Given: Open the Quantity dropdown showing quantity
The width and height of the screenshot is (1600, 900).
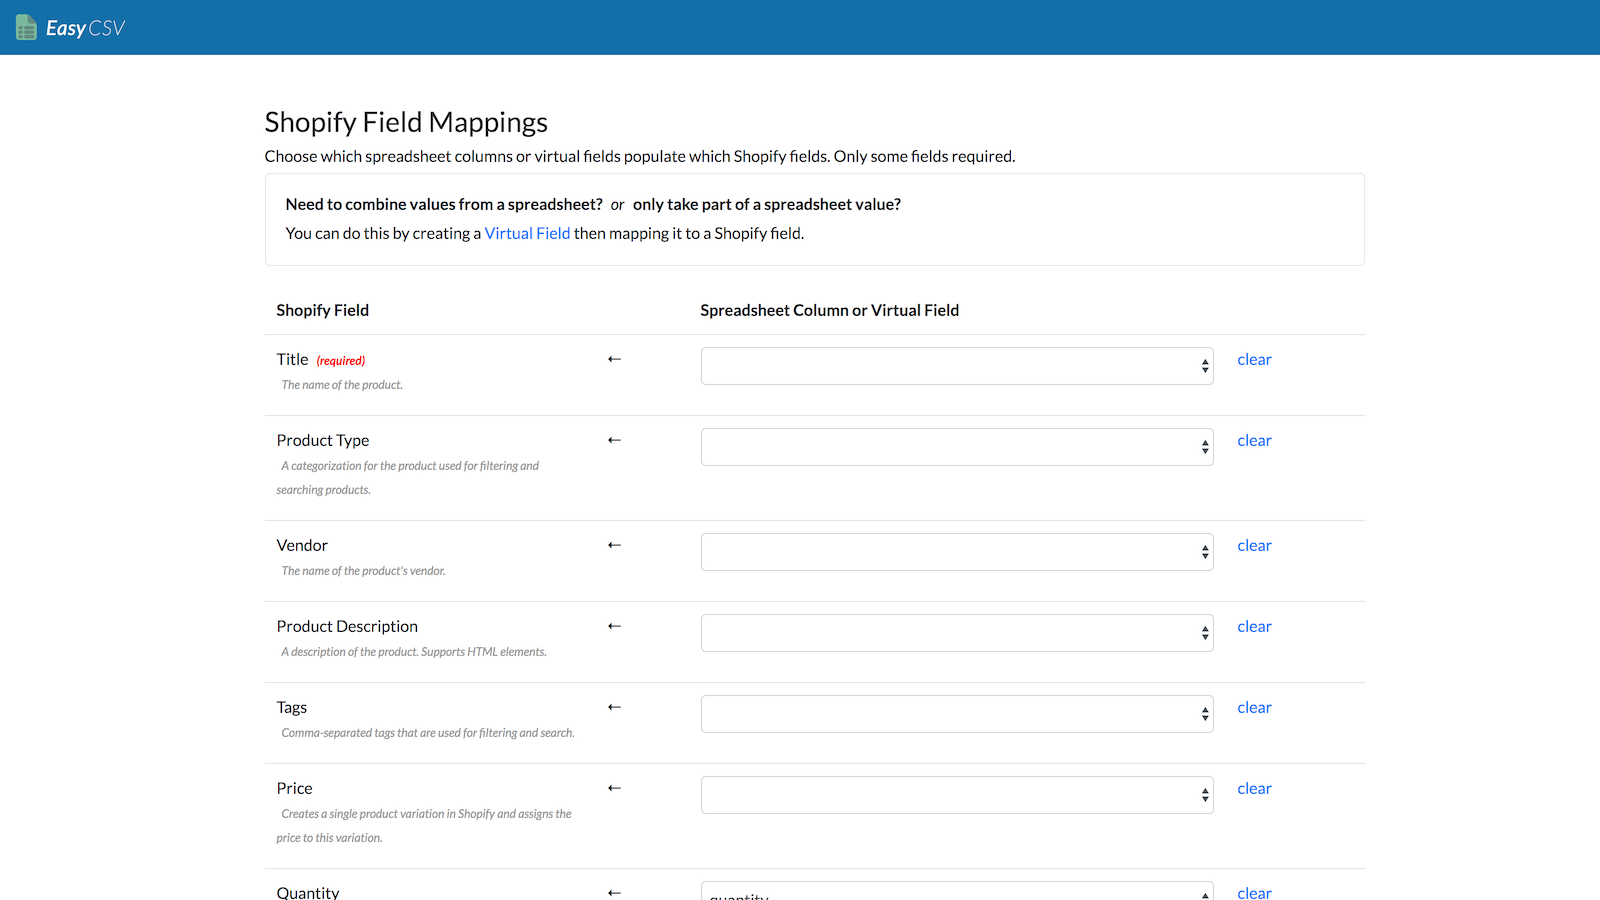Looking at the screenshot, I should [x=956, y=892].
